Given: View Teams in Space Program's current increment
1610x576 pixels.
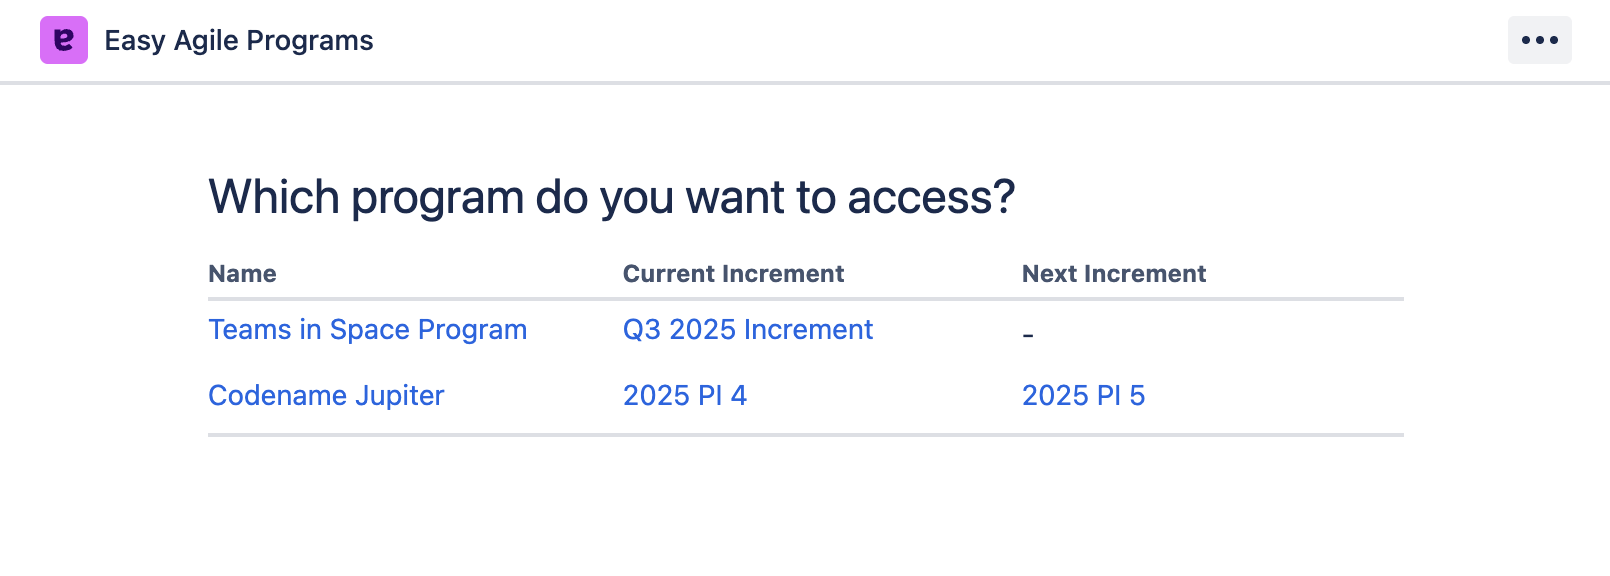Looking at the screenshot, I should [x=747, y=330].
